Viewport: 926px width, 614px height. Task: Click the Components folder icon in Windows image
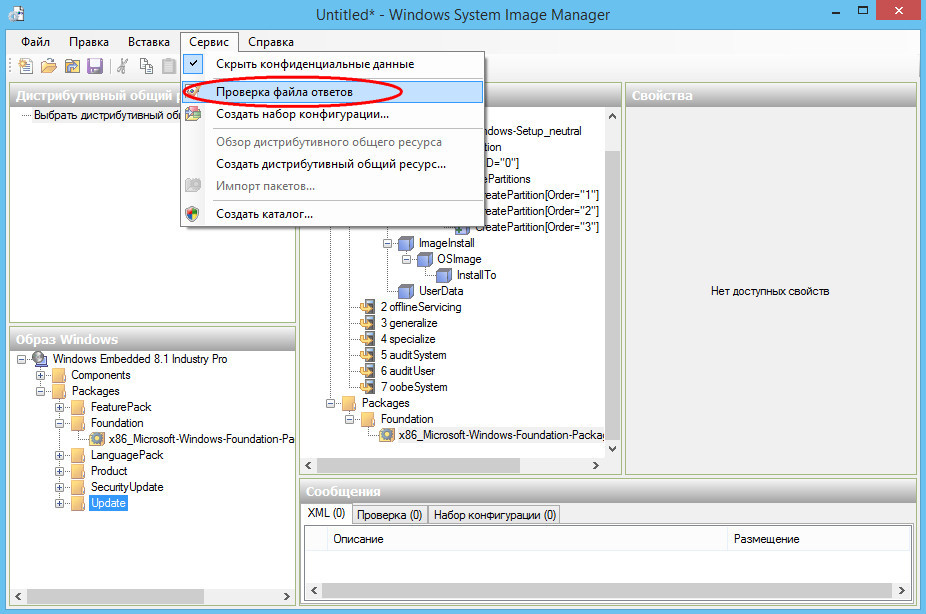coord(58,375)
